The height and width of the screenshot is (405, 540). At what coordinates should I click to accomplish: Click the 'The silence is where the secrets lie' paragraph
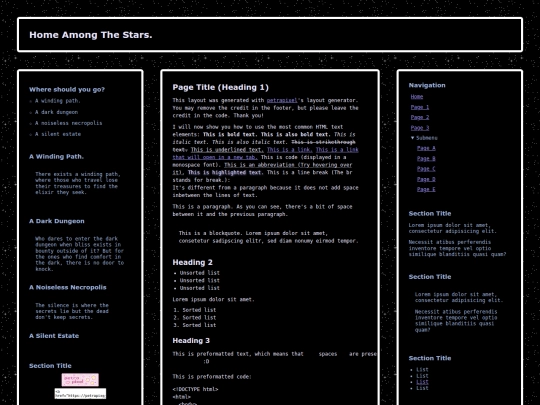72,311
